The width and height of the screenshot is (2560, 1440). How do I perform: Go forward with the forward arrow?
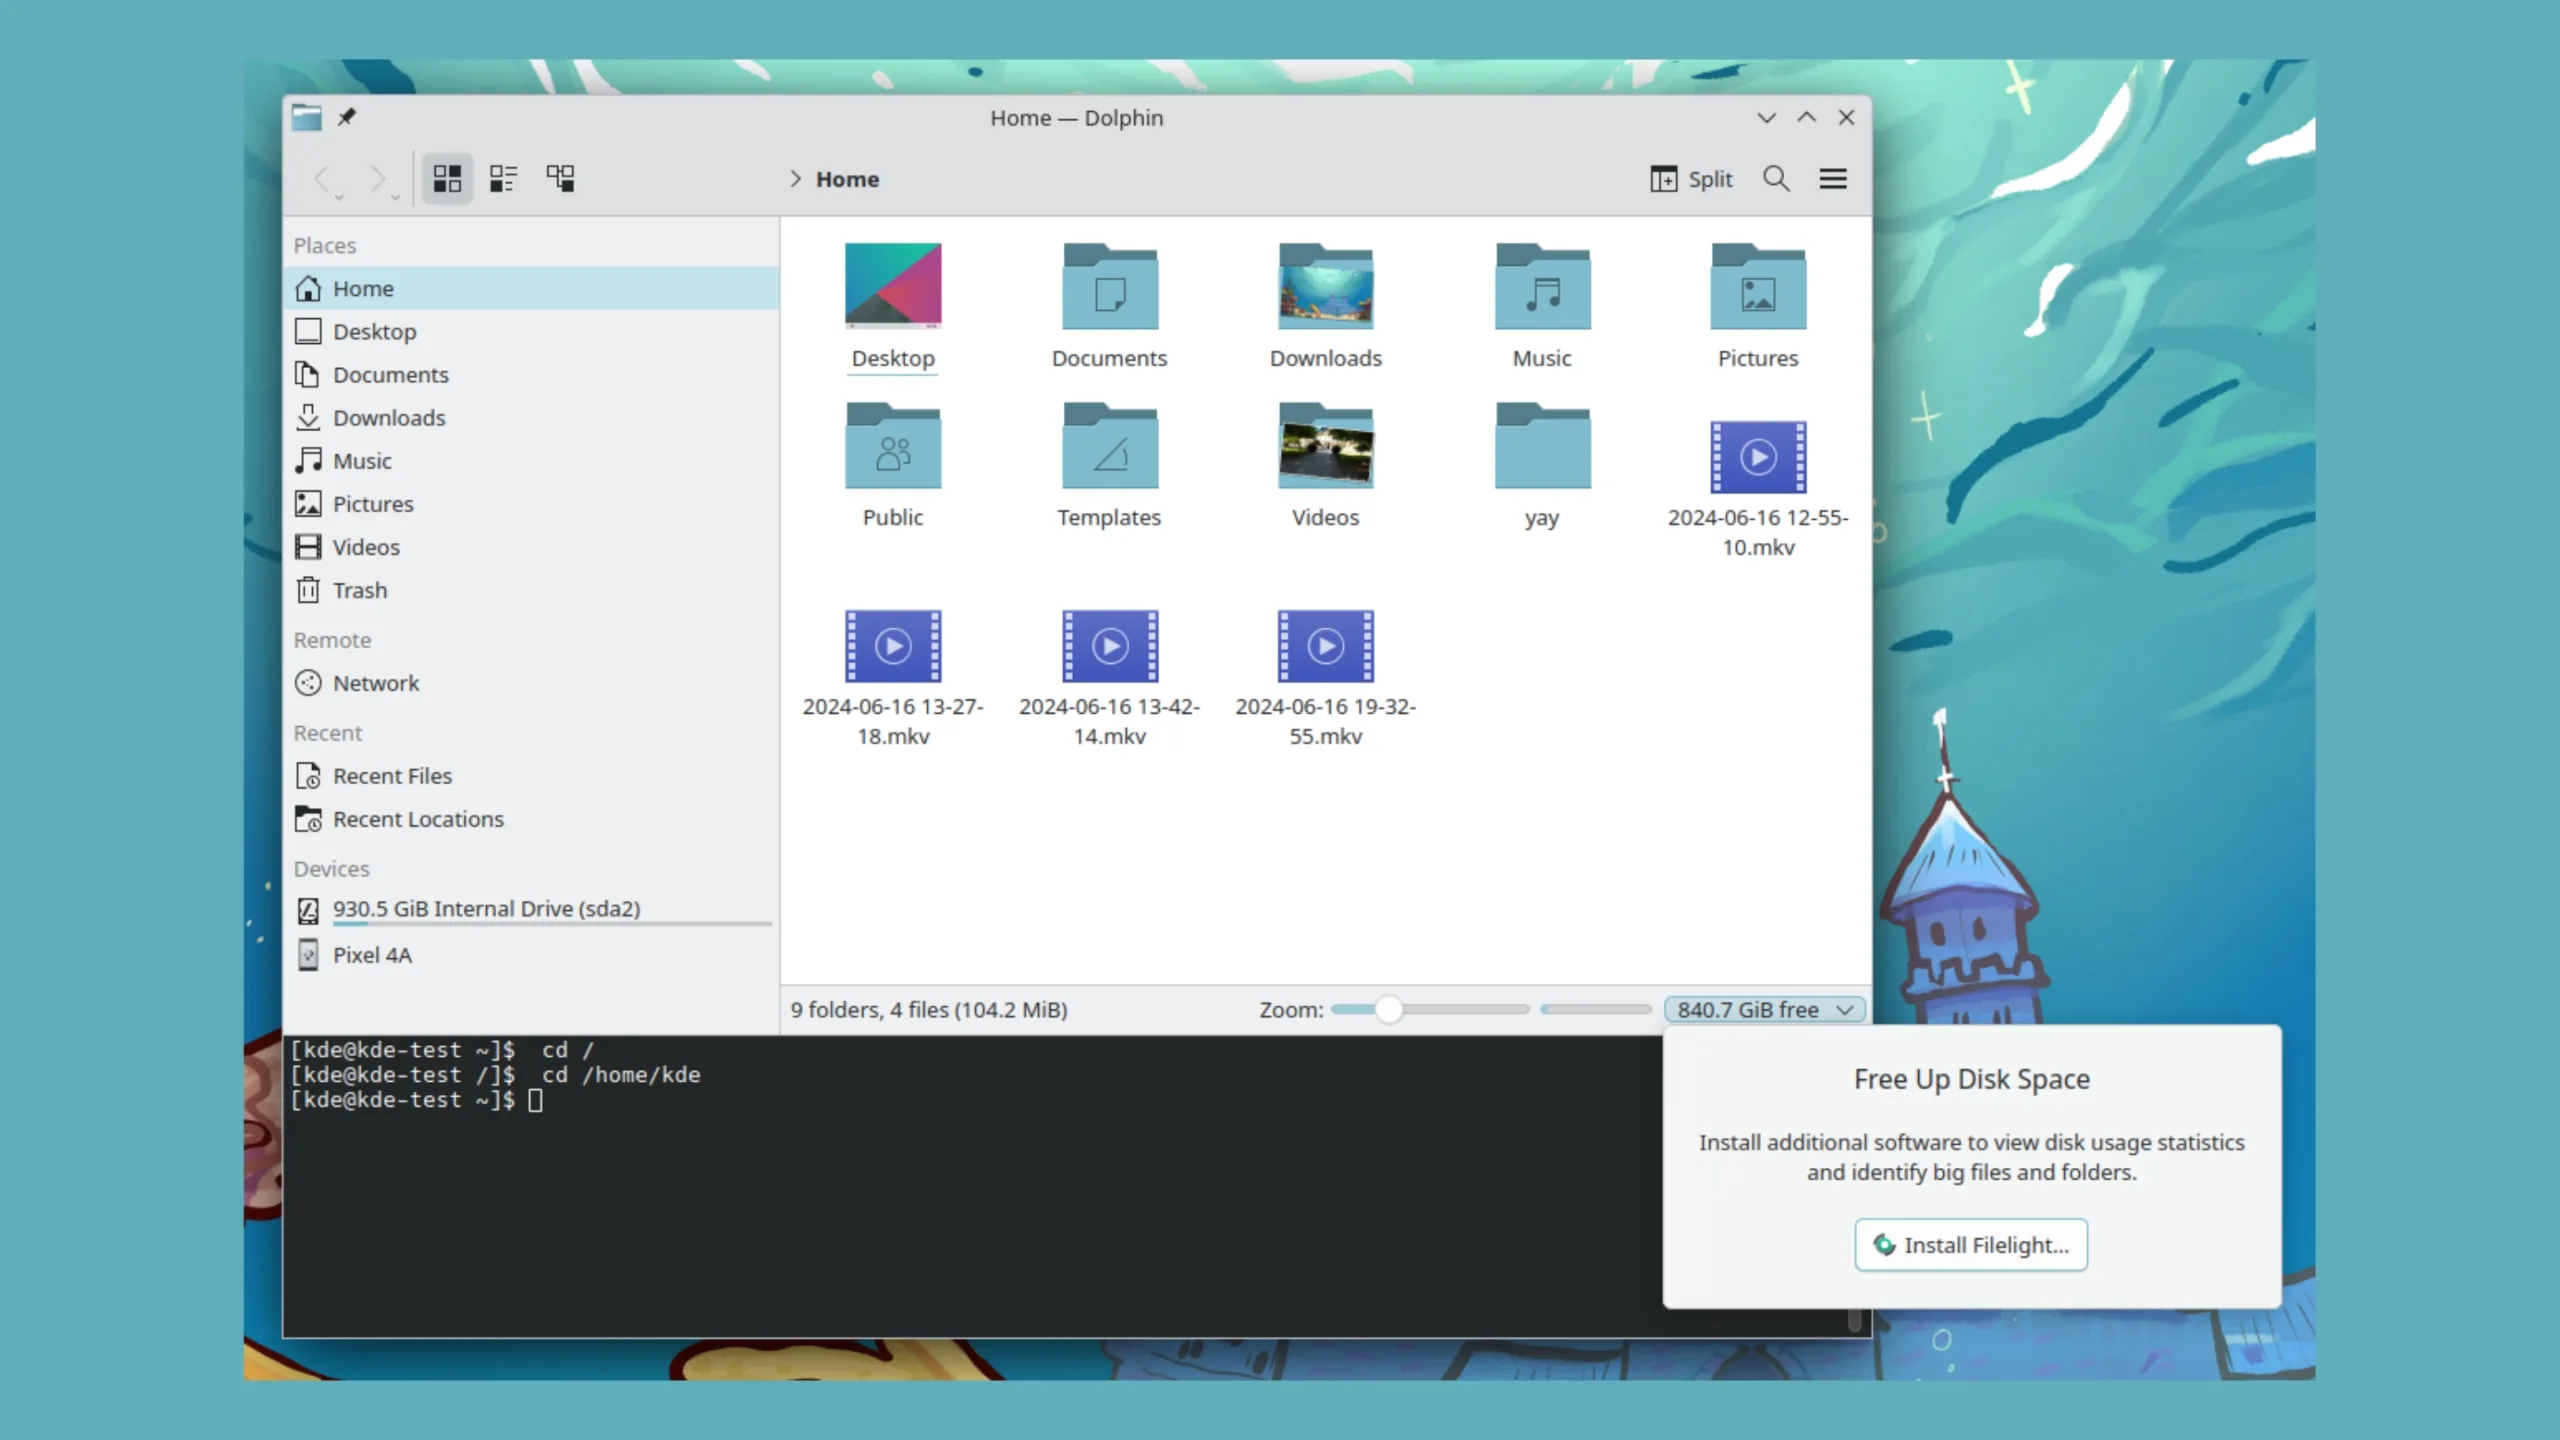coord(377,179)
